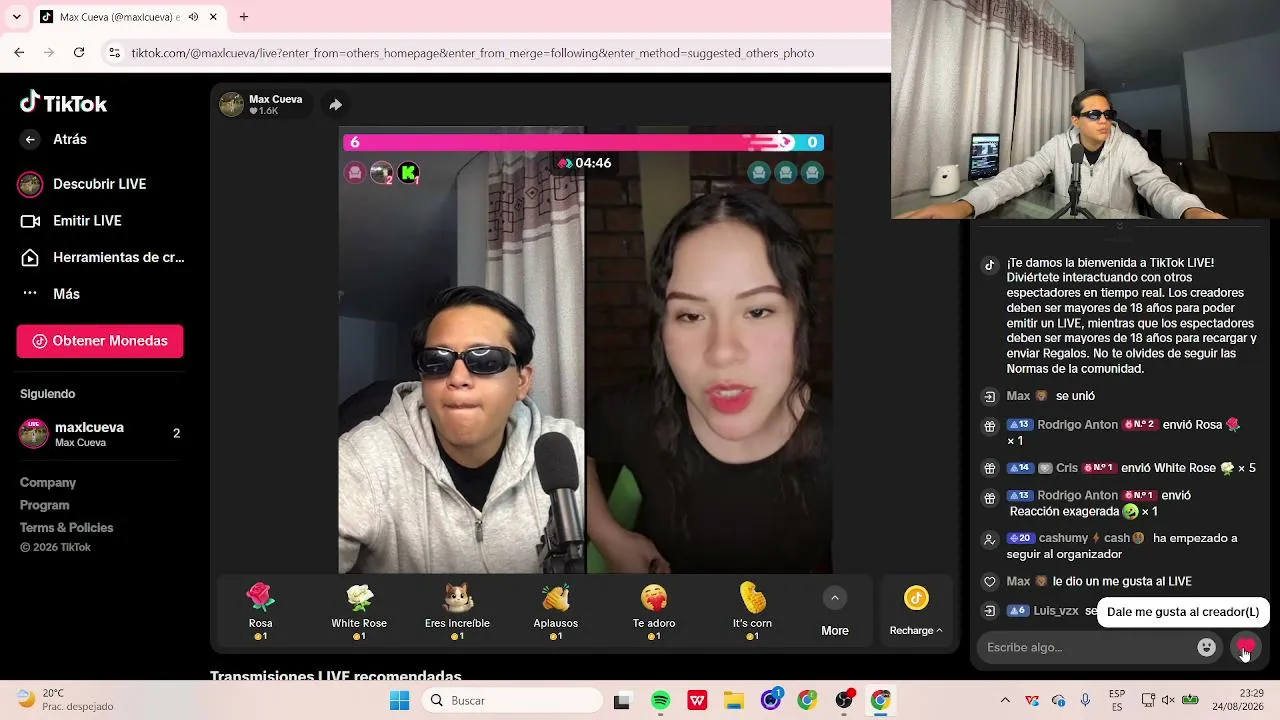Click the Chrome address bar URL
This screenshot has height=720, width=1280.
point(473,53)
